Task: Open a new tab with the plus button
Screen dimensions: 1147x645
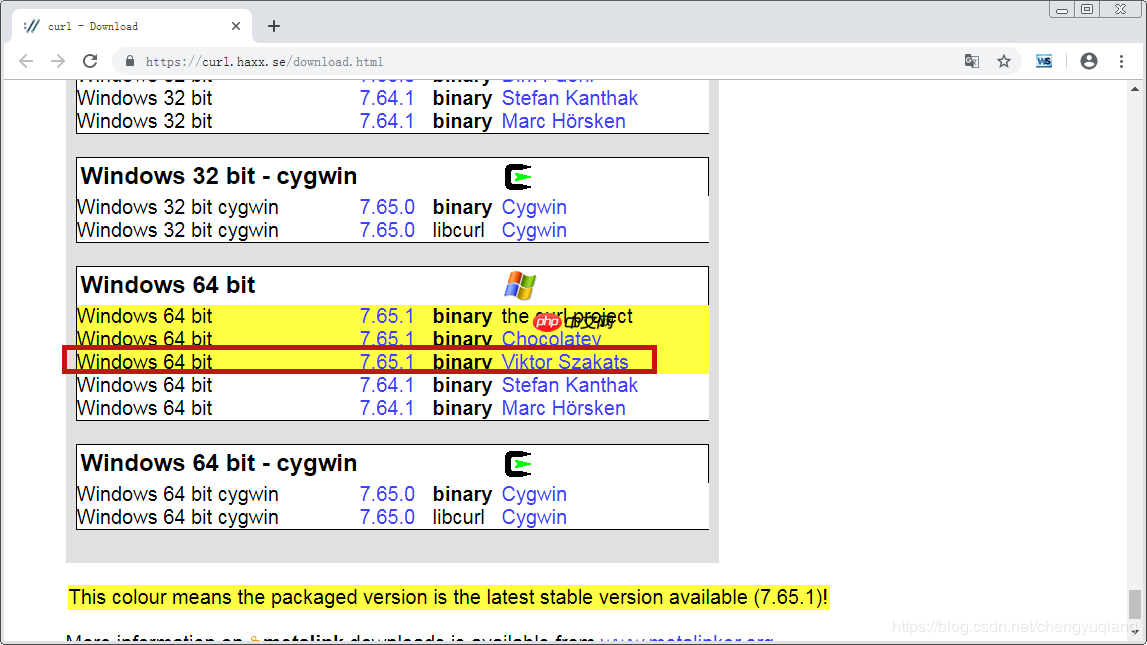Action: pyautogui.click(x=273, y=26)
